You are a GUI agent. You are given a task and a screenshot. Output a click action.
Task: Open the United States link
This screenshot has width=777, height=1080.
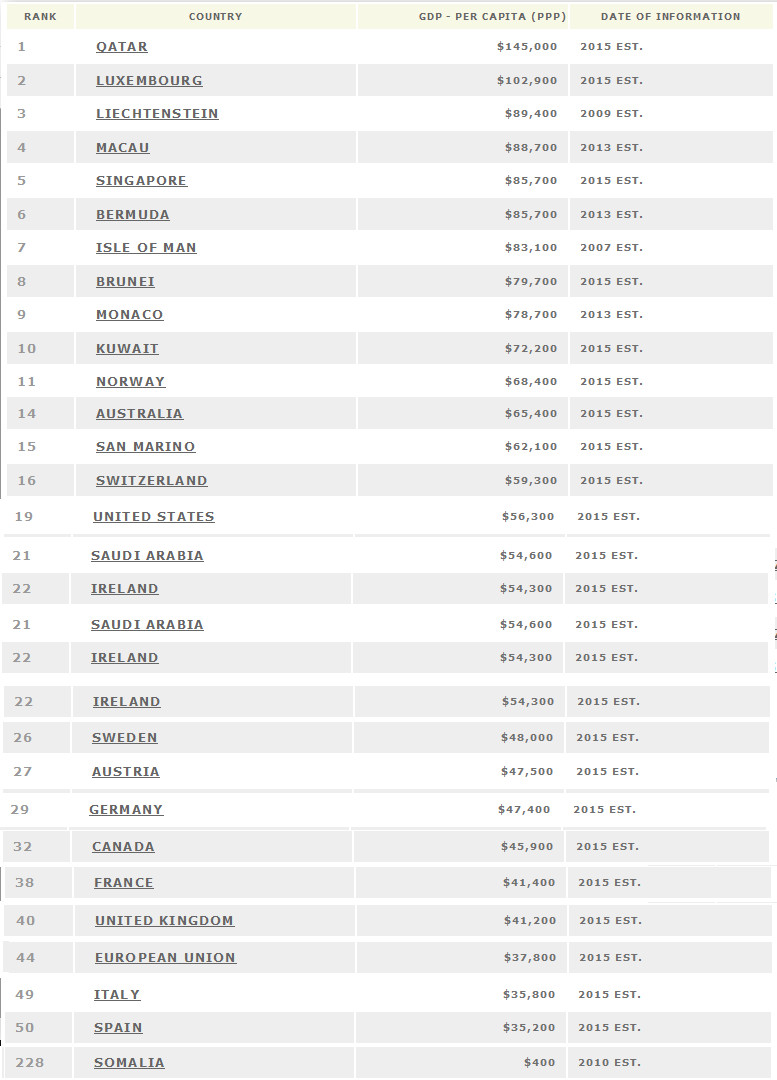[154, 516]
